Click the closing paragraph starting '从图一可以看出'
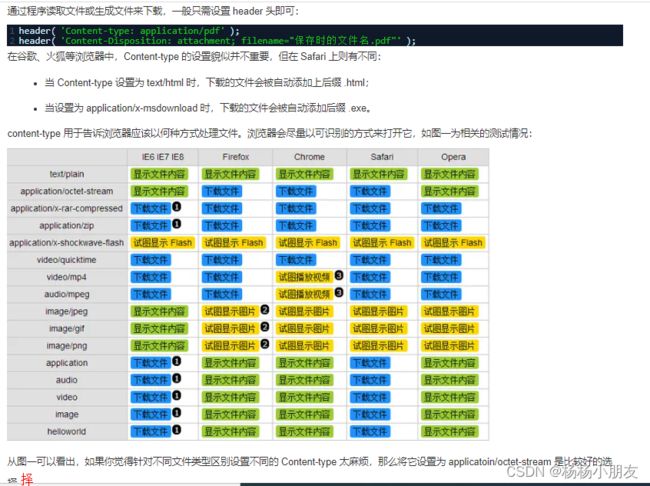This screenshot has width=650, height=486. (310, 469)
